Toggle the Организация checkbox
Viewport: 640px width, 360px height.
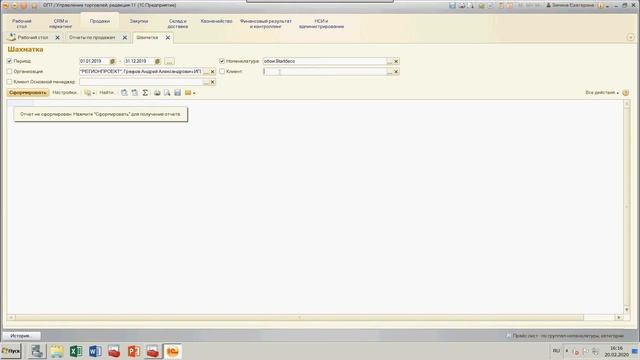click(9, 71)
